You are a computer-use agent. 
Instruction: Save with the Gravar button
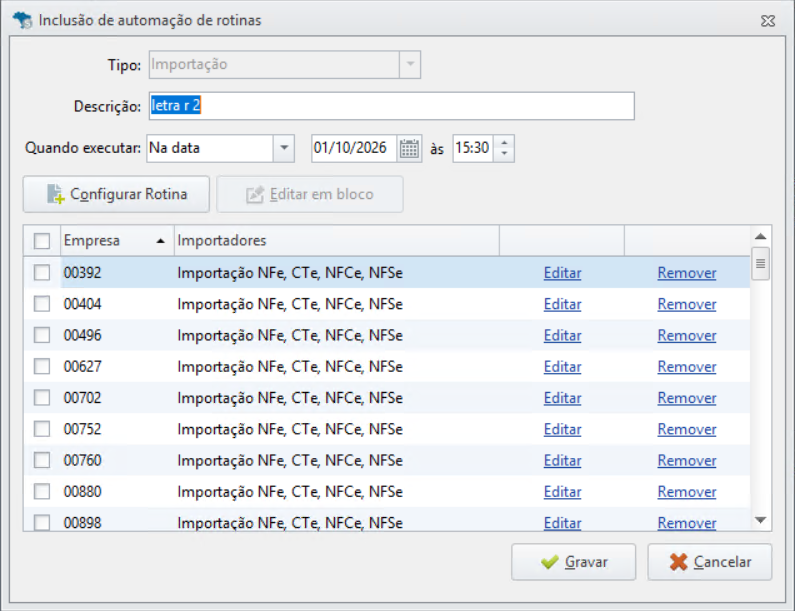(573, 562)
